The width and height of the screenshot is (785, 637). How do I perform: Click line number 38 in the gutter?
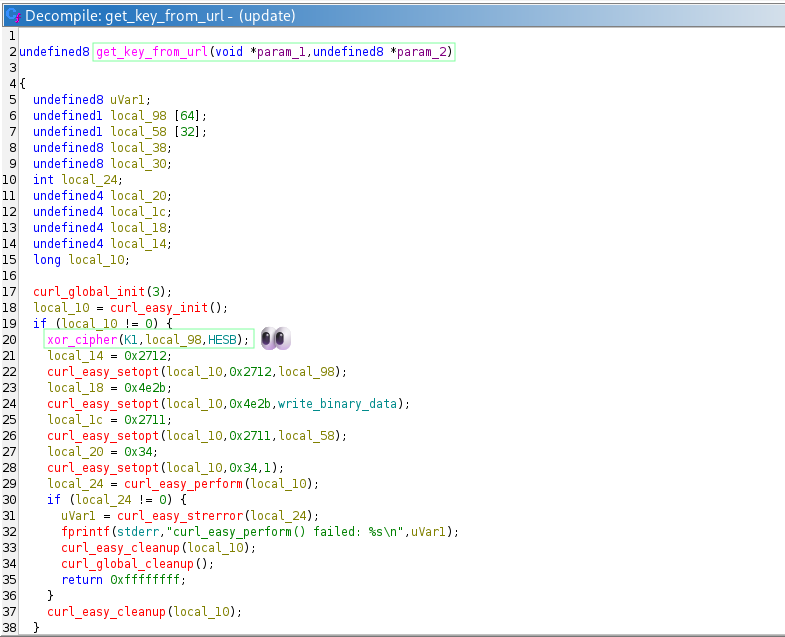(x=9, y=628)
